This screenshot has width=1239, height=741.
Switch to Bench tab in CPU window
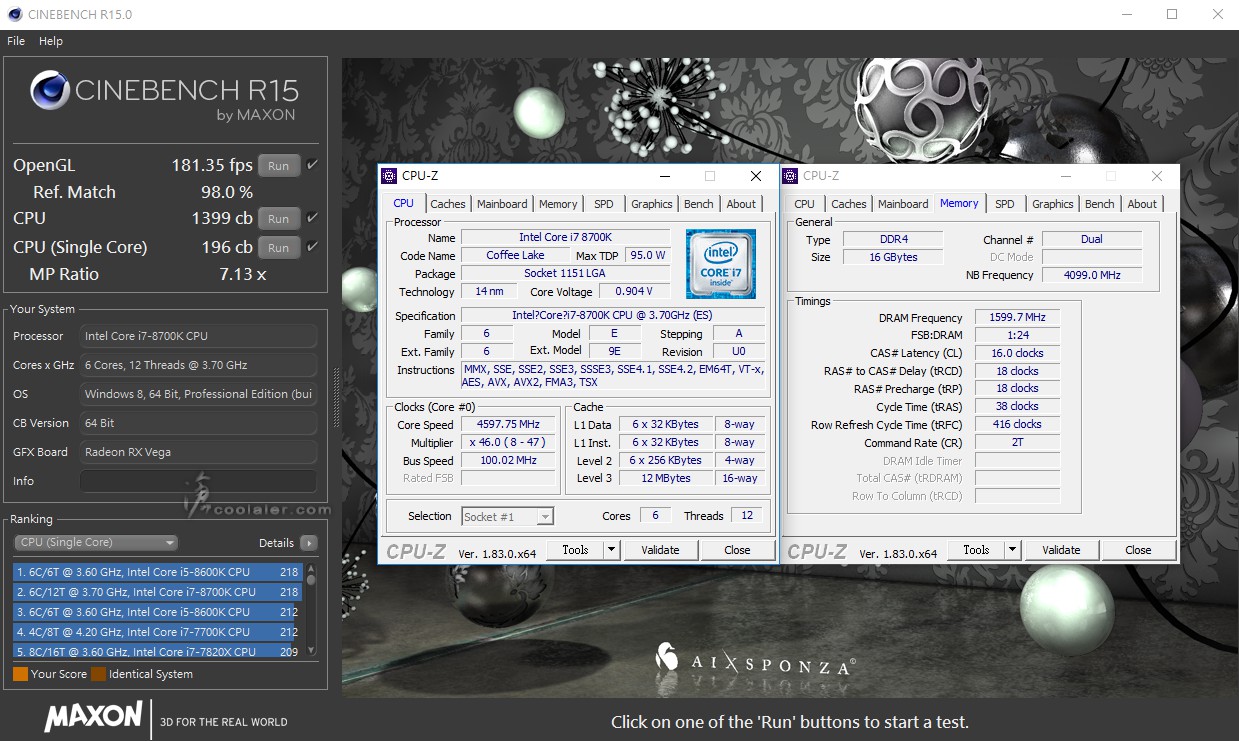699,204
